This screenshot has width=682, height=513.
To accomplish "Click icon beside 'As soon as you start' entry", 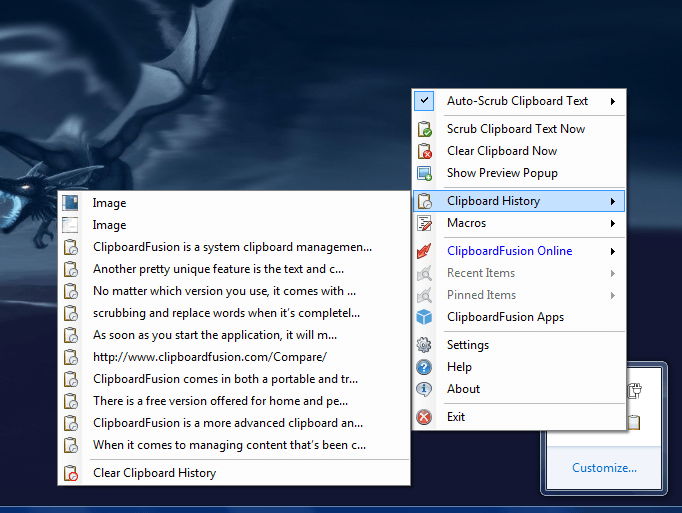I will pyautogui.click(x=70, y=335).
